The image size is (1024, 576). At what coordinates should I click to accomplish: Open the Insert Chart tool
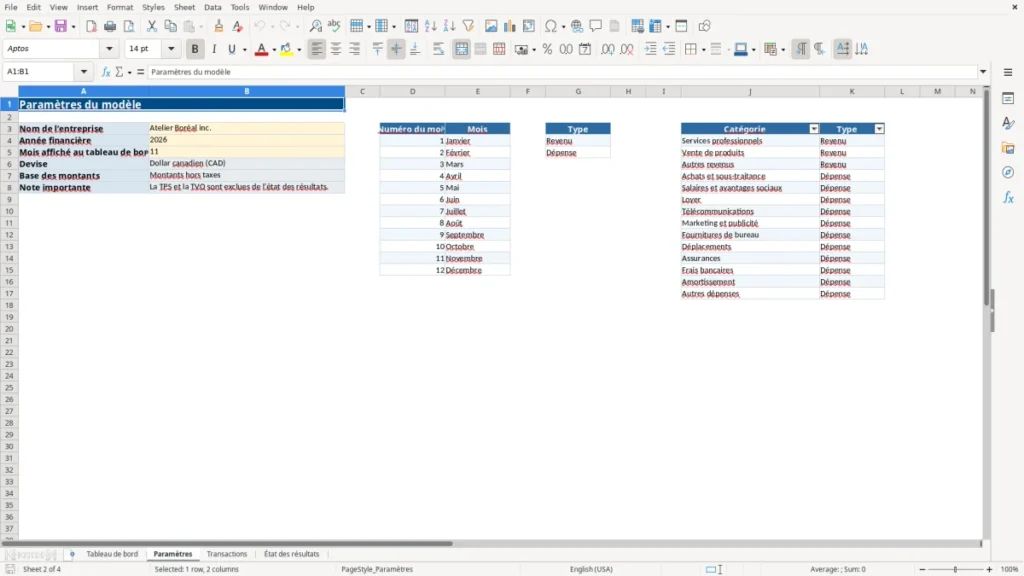click(x=509, y=26)
